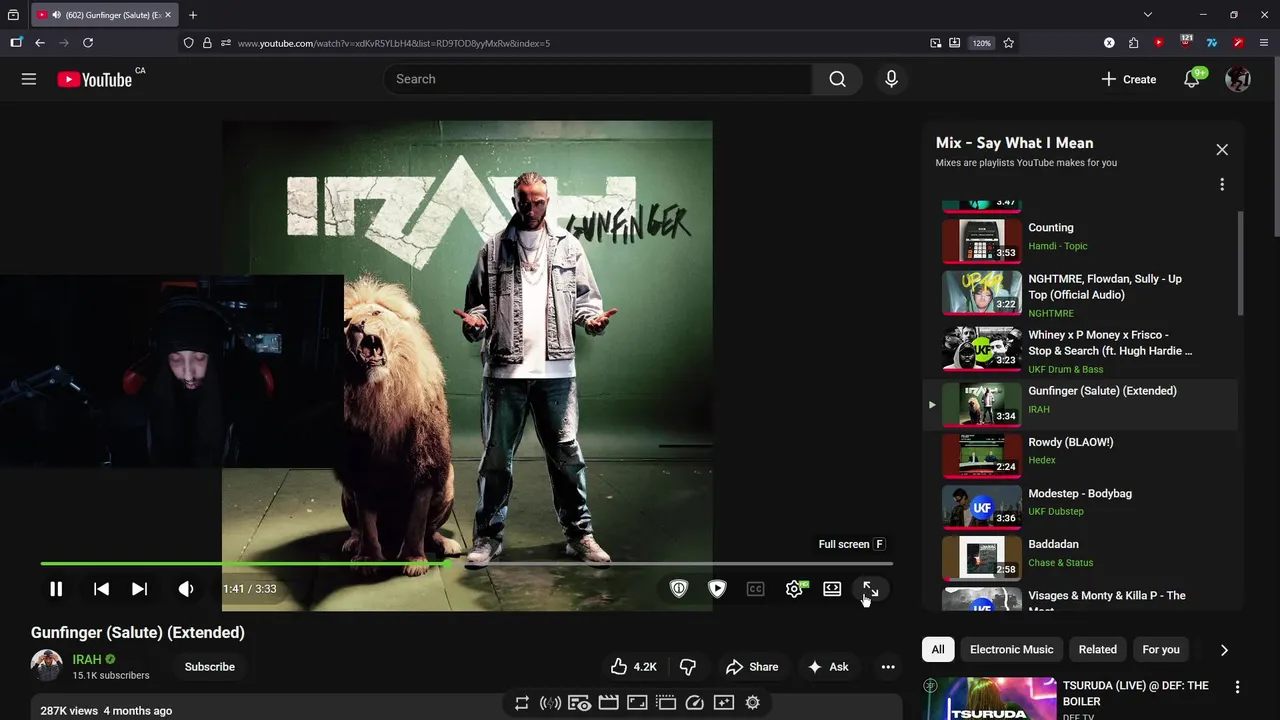Click the shield play extension icon
This screenshot has width=1280, height=720.
717,589
